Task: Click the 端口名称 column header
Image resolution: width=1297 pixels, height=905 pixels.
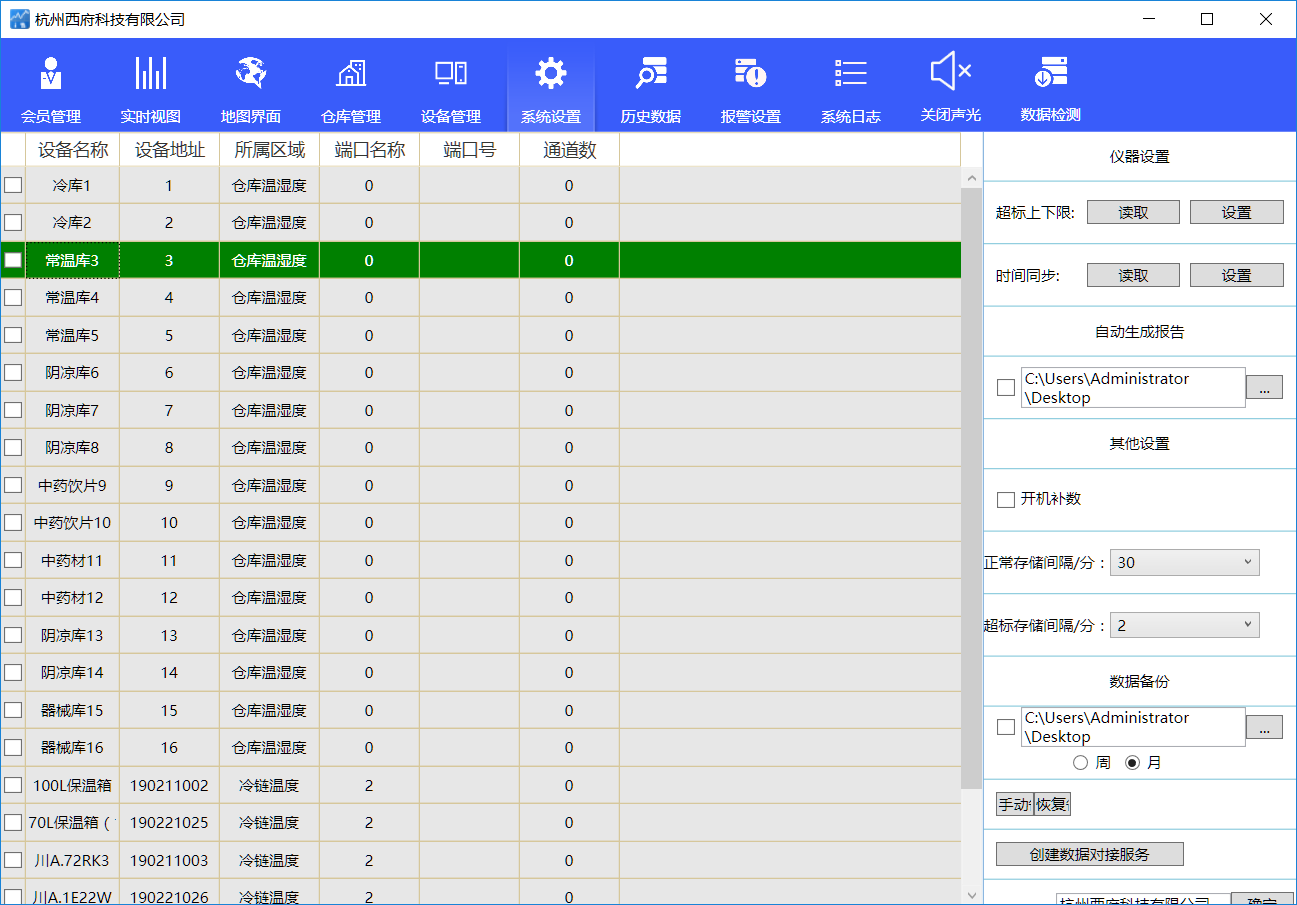Action: coord(370,150)
